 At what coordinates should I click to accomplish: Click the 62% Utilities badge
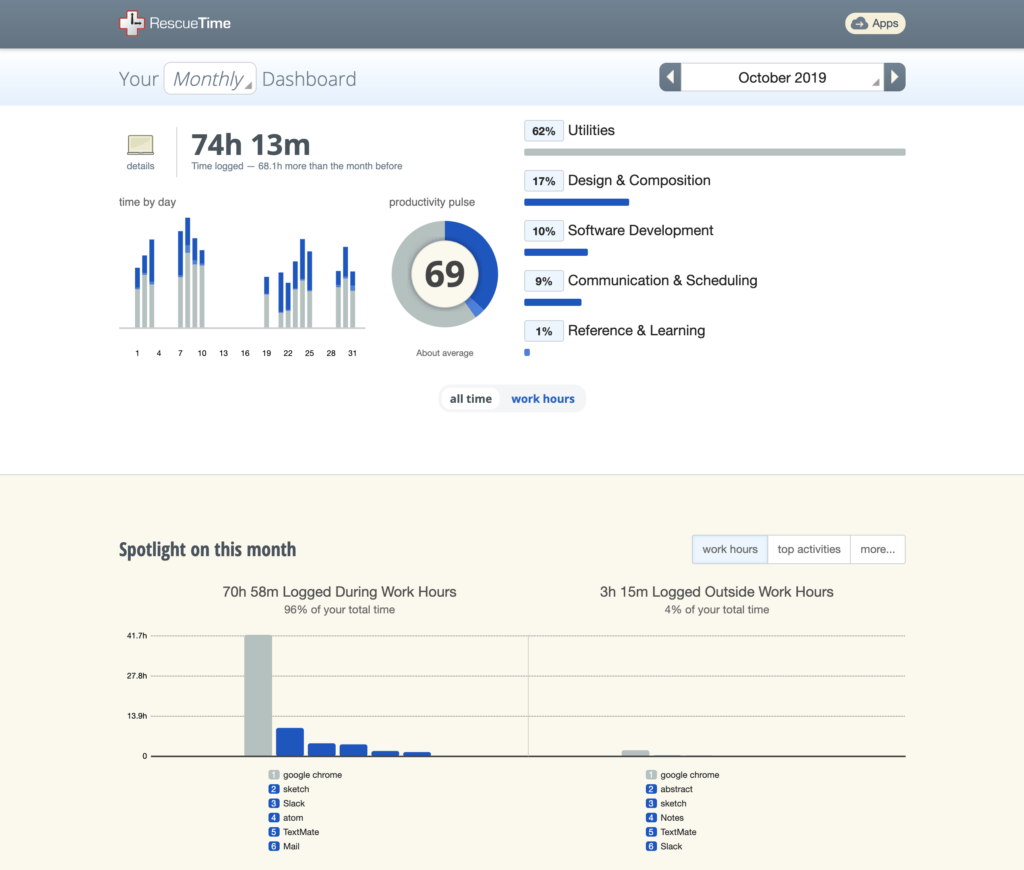click(543, 131)
